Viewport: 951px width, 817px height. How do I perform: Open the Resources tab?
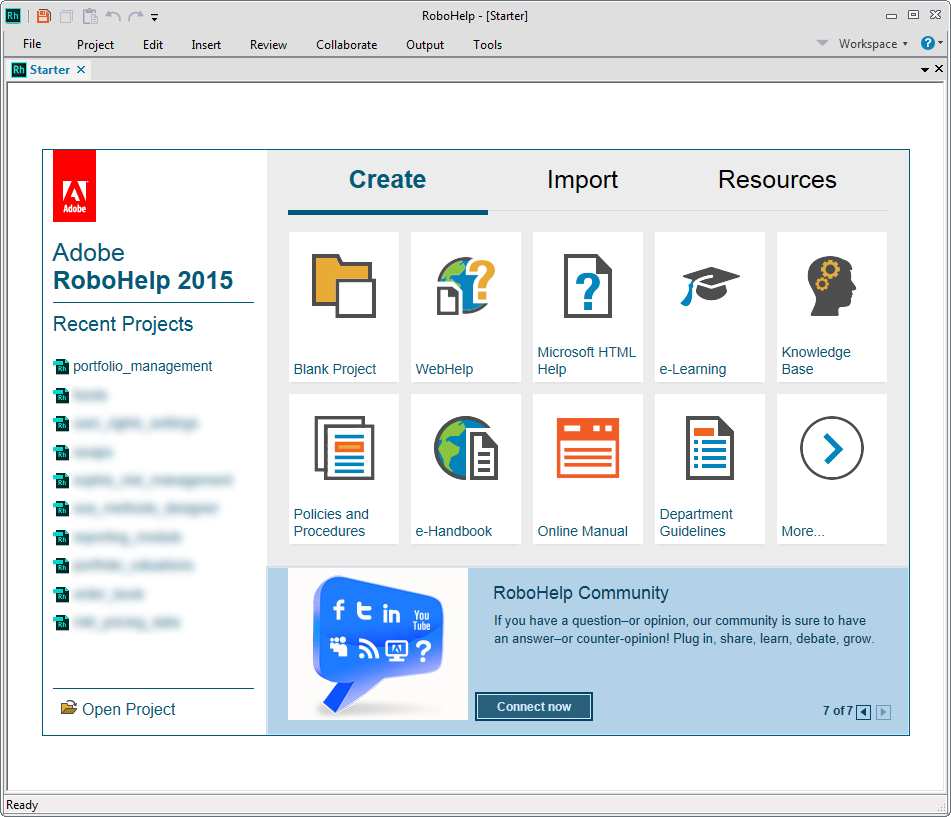pos(777,180)
